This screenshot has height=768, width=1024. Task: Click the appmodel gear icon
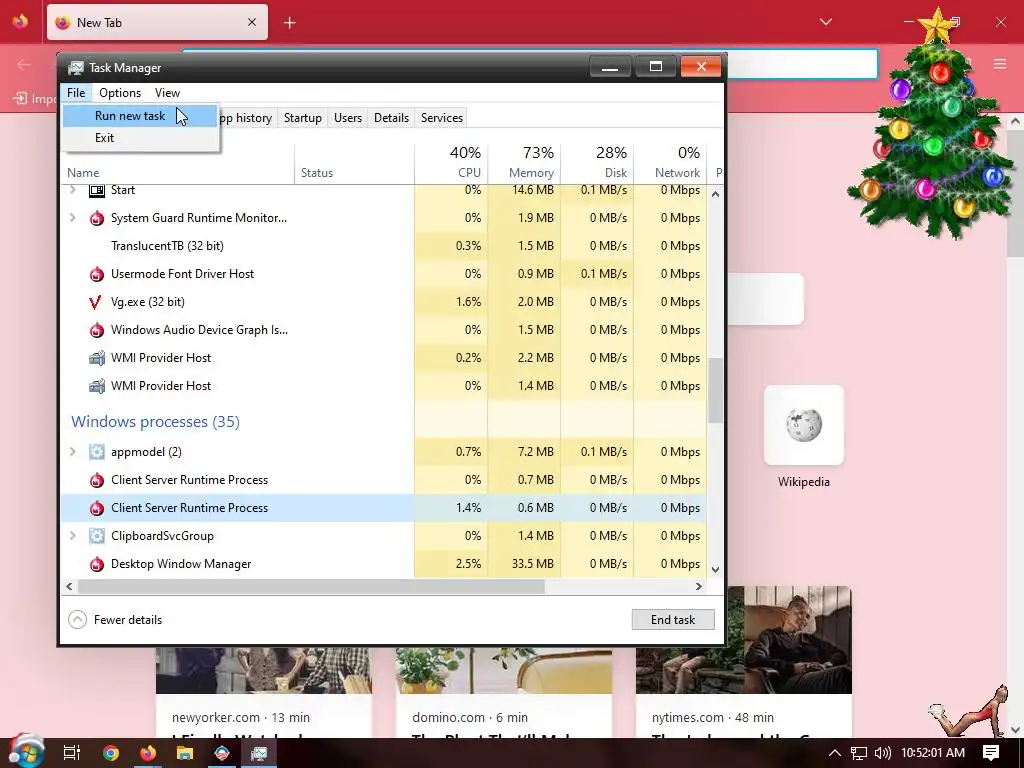tap(97, 452)
